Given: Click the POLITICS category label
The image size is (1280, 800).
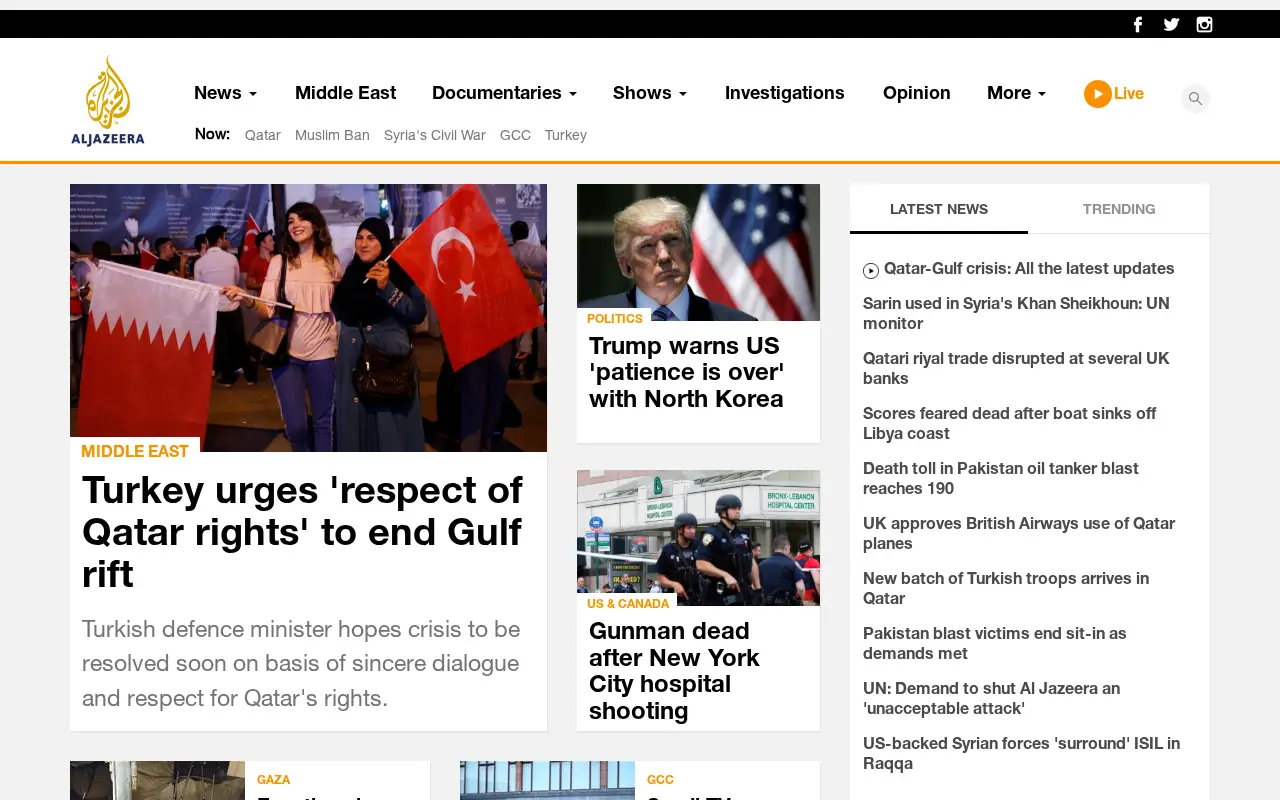Looking at the screenshot, I should tap(615, 319).
